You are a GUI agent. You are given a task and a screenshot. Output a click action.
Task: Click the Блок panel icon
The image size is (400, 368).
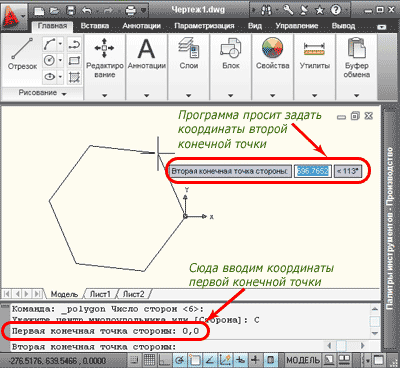pyautogui.click(x=231, y=48)
